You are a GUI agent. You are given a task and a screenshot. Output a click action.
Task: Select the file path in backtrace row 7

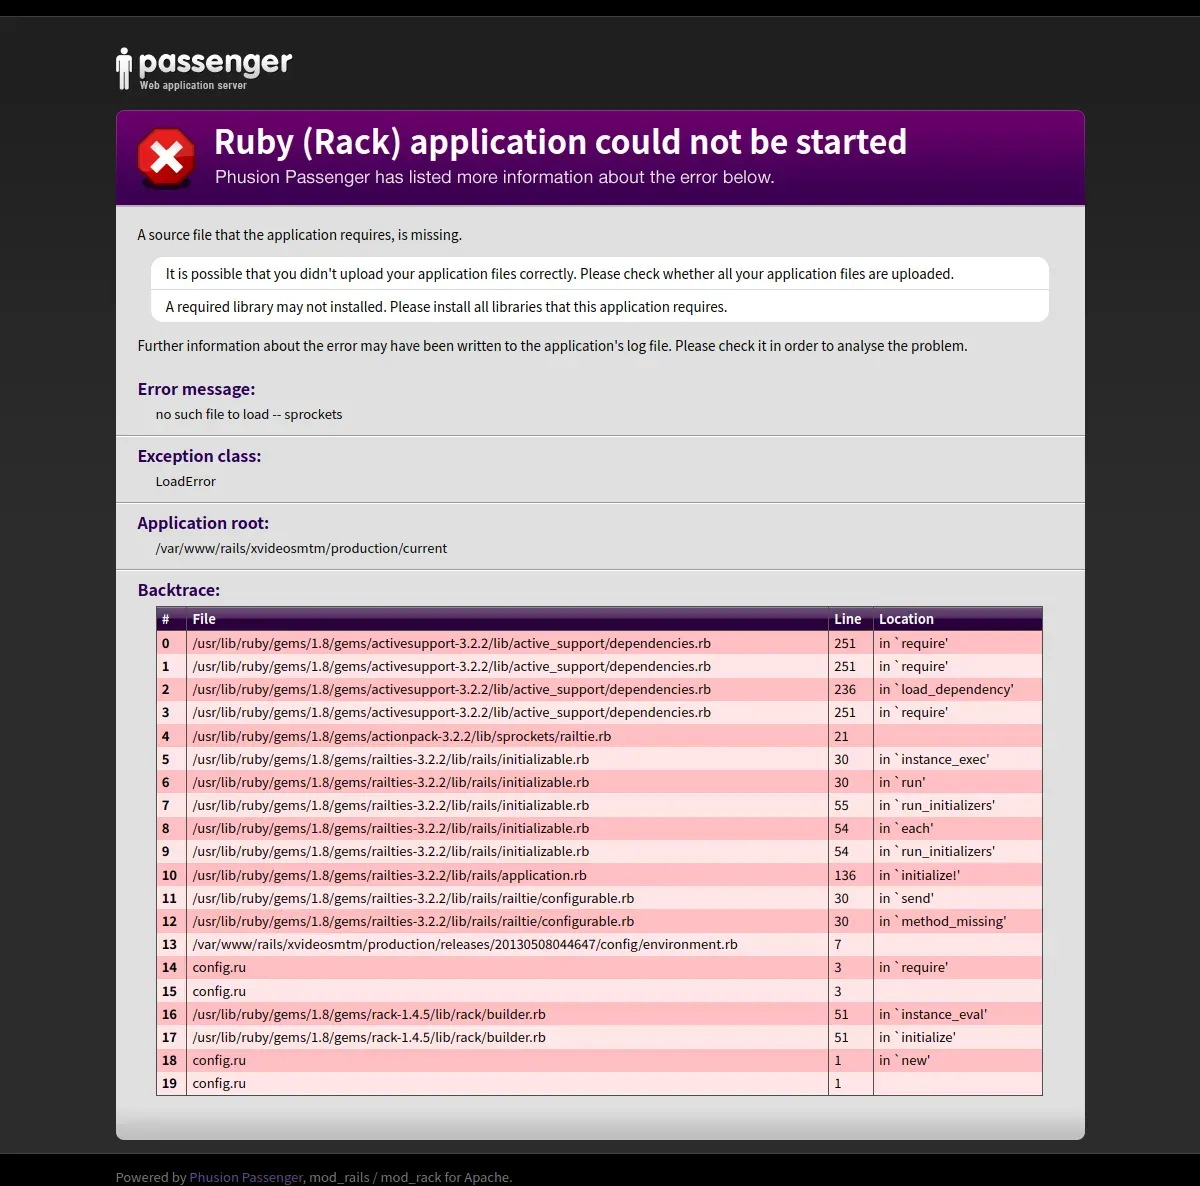coord(391,805)
